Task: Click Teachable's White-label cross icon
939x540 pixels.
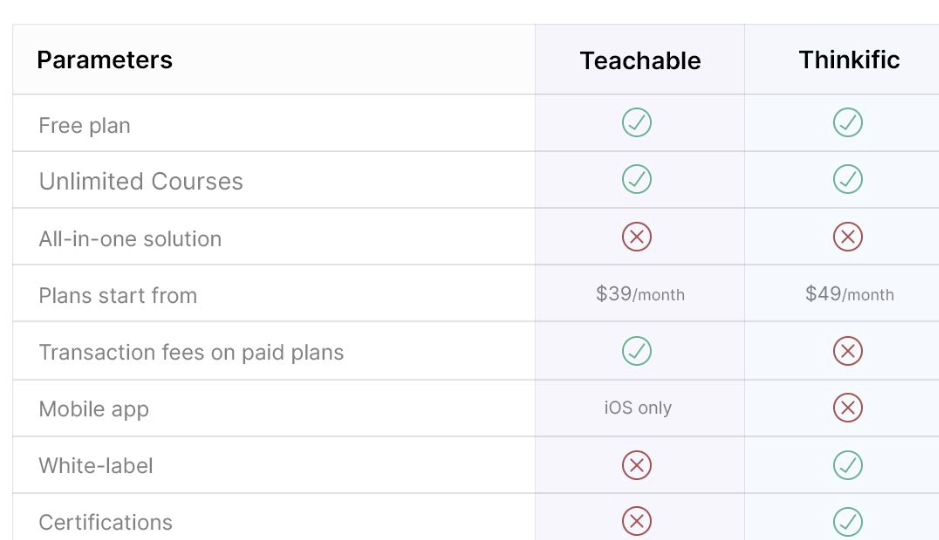Action: point(637,465)
